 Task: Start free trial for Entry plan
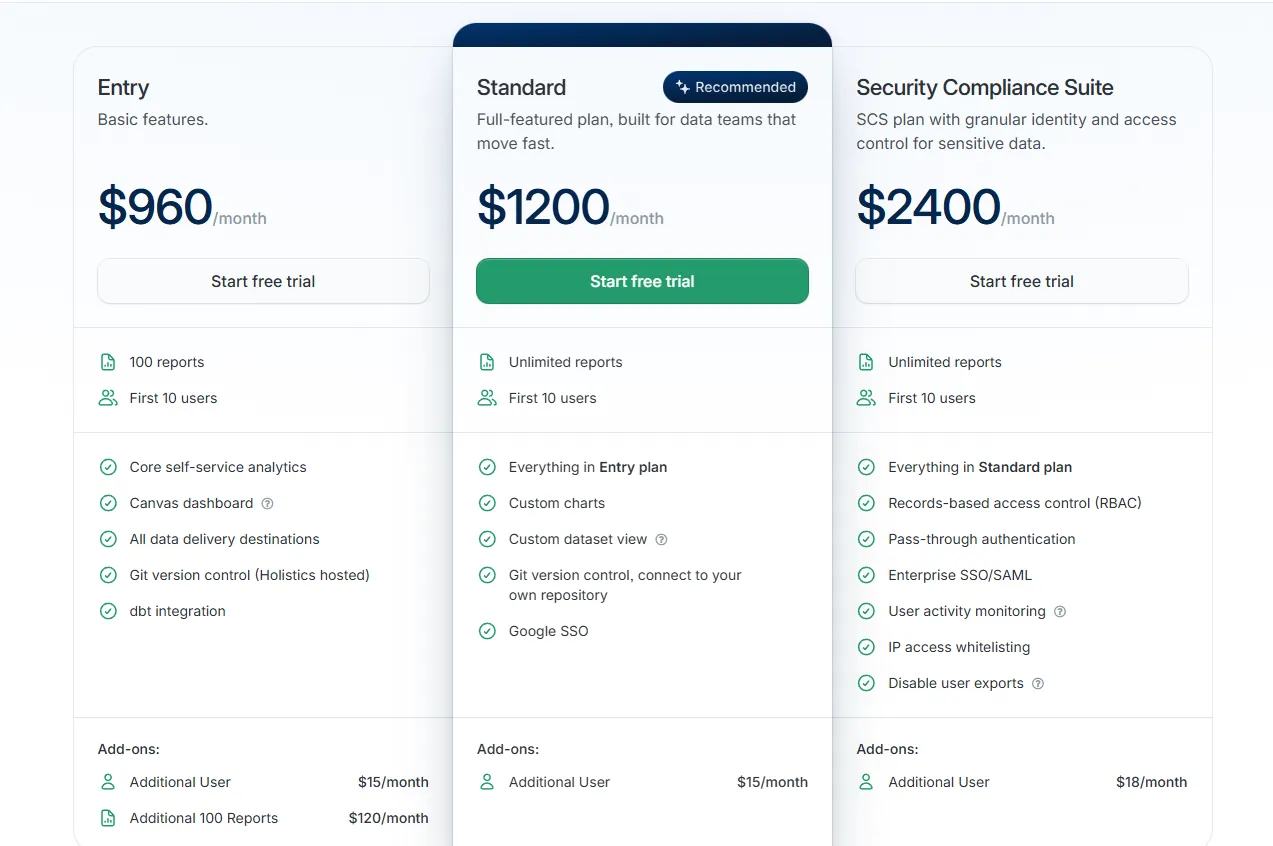[263, 281]
